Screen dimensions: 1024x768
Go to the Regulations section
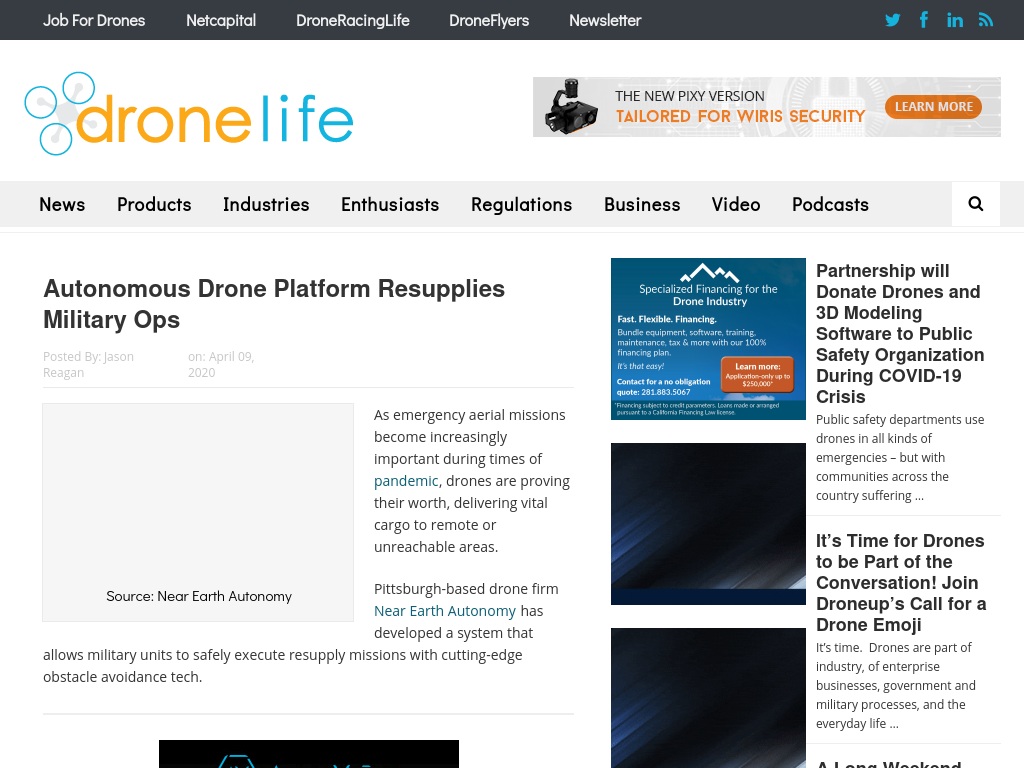click(521, 204)
